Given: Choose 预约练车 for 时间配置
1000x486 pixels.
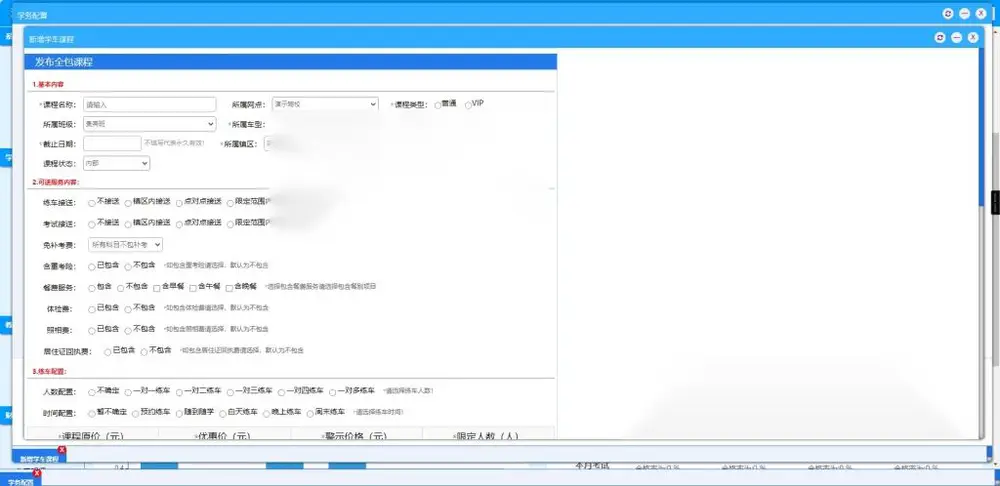Looking at the screenshot, I should point(136,414).
